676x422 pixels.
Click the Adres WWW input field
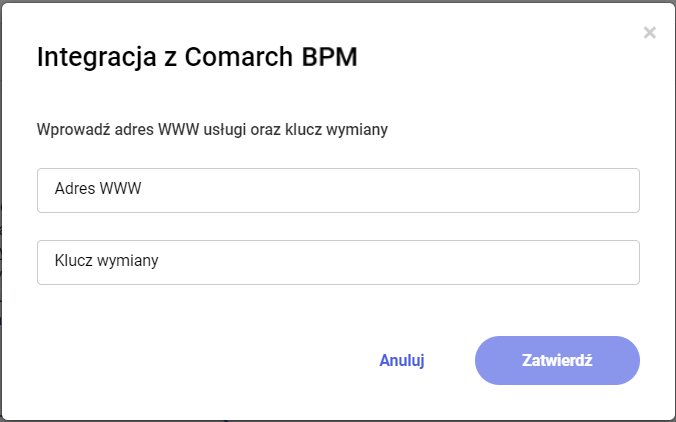click(338, 190)
